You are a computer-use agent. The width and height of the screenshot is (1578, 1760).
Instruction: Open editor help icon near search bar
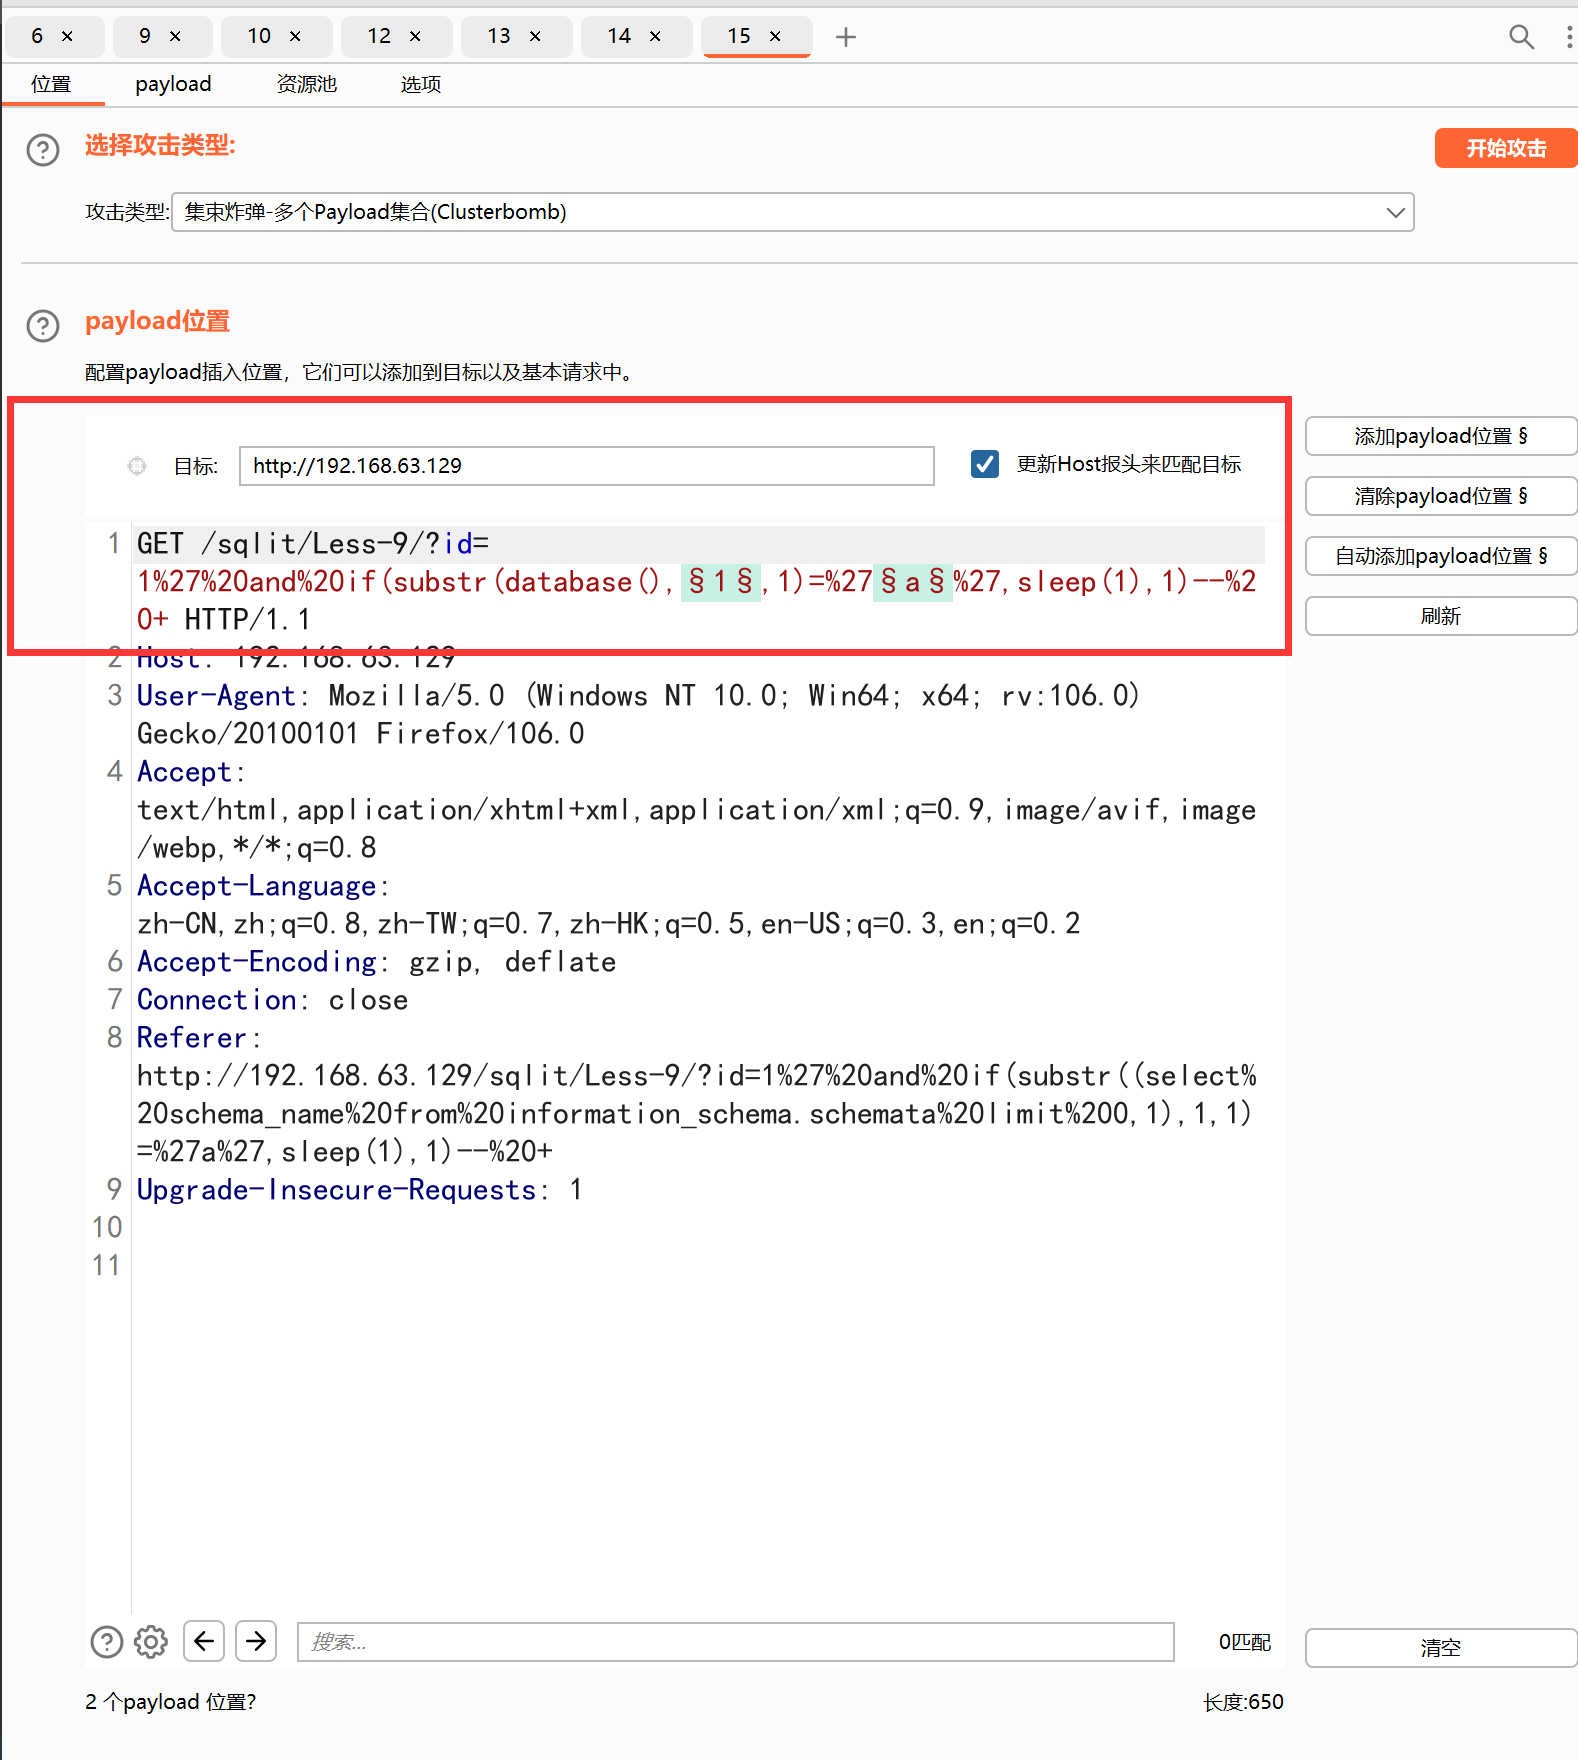[x=107, y=1642]
